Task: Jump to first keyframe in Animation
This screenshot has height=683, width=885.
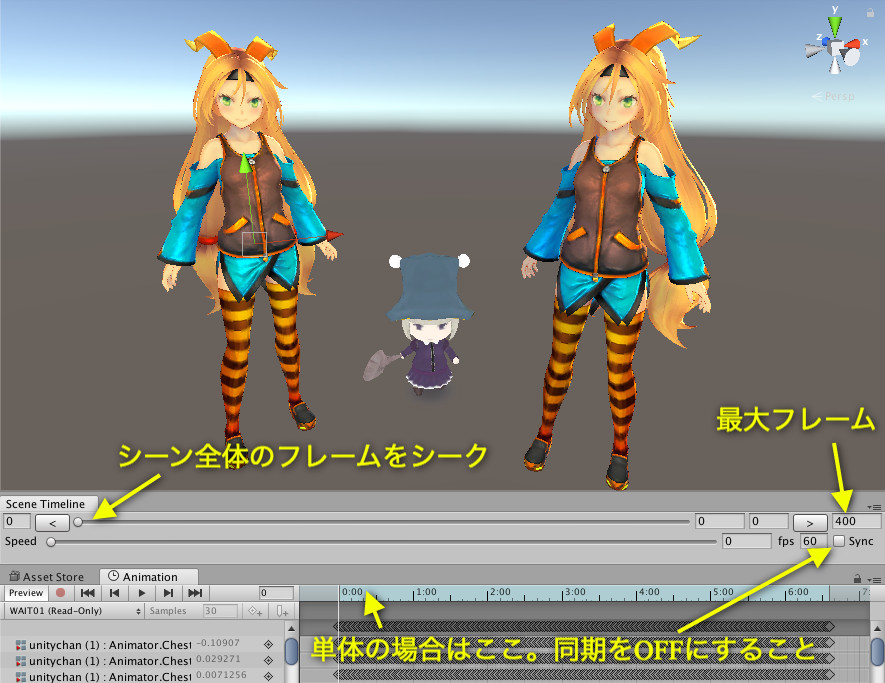Action: coord(87,593)
